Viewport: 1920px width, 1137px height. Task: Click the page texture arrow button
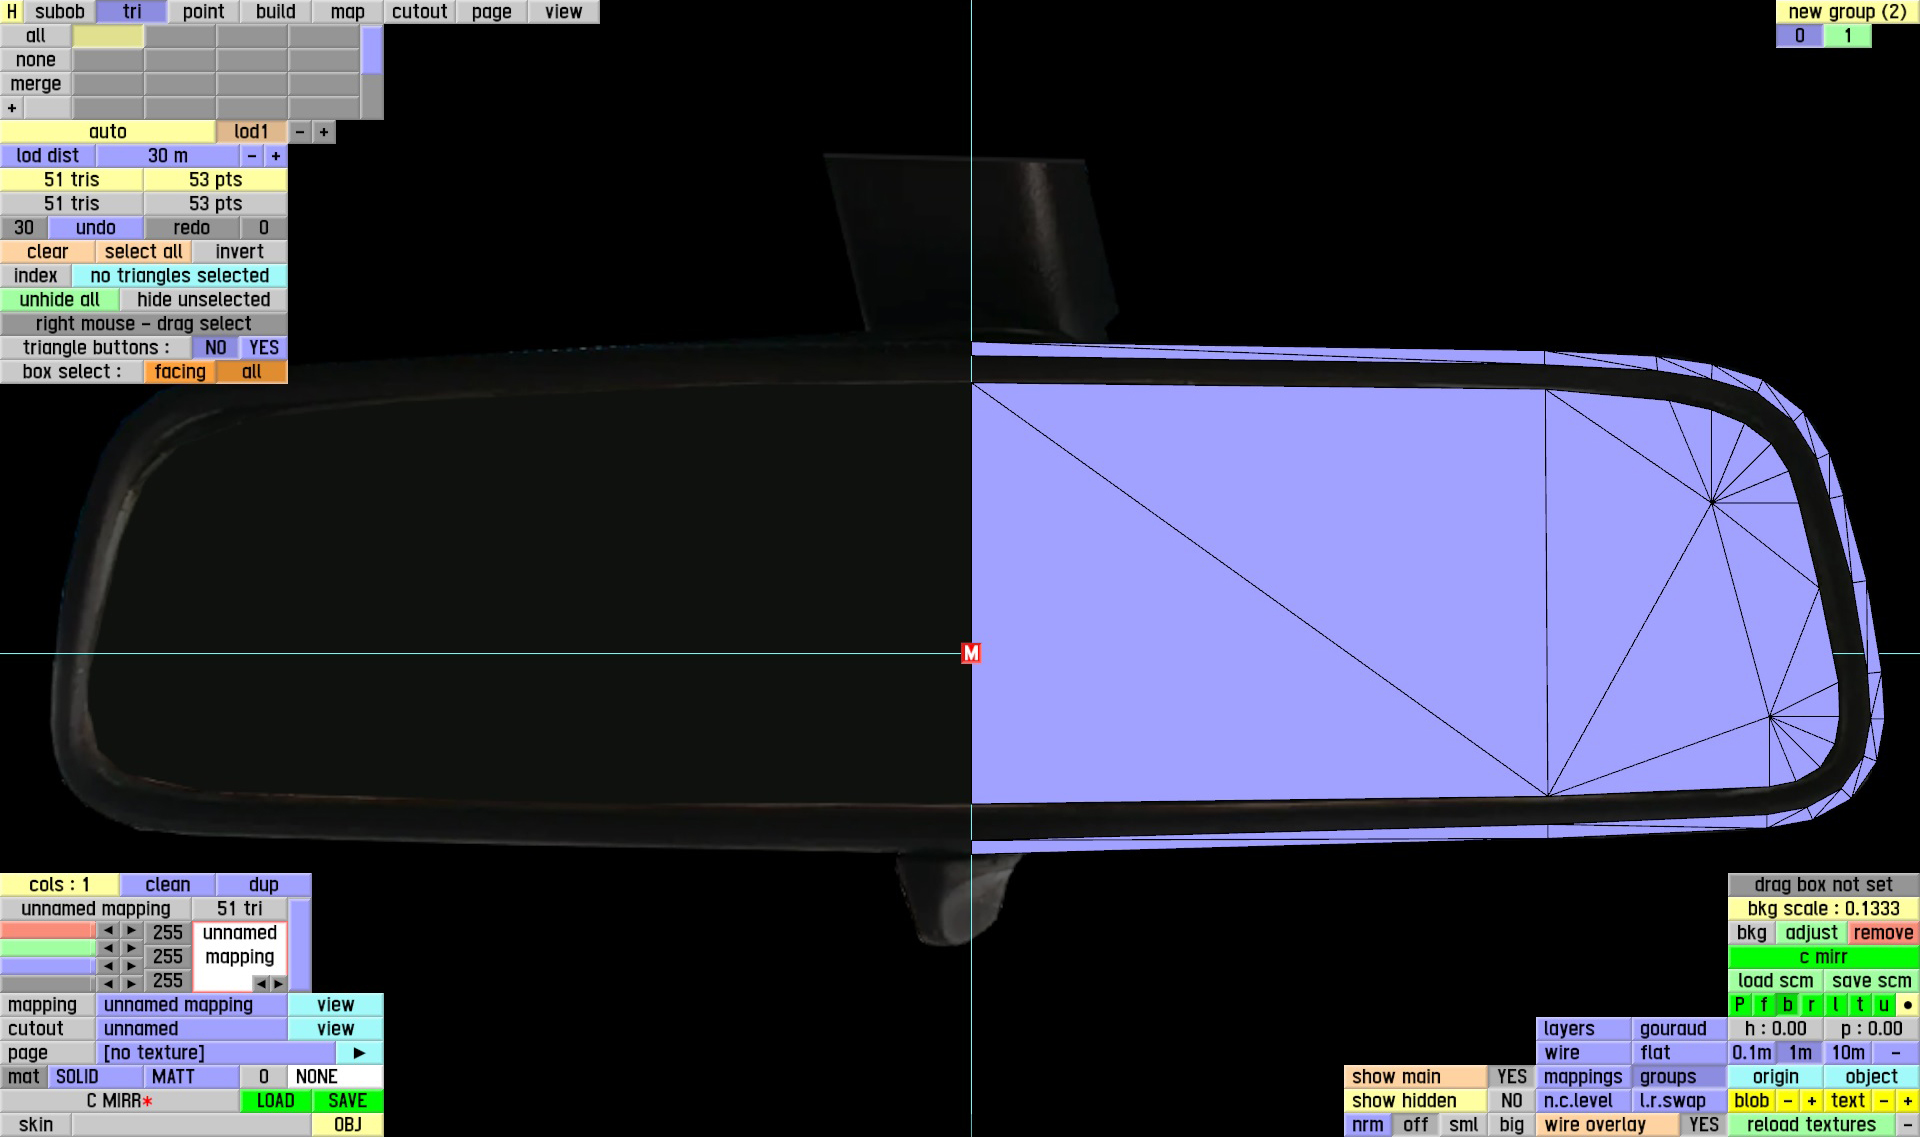tap(359, 1053)
